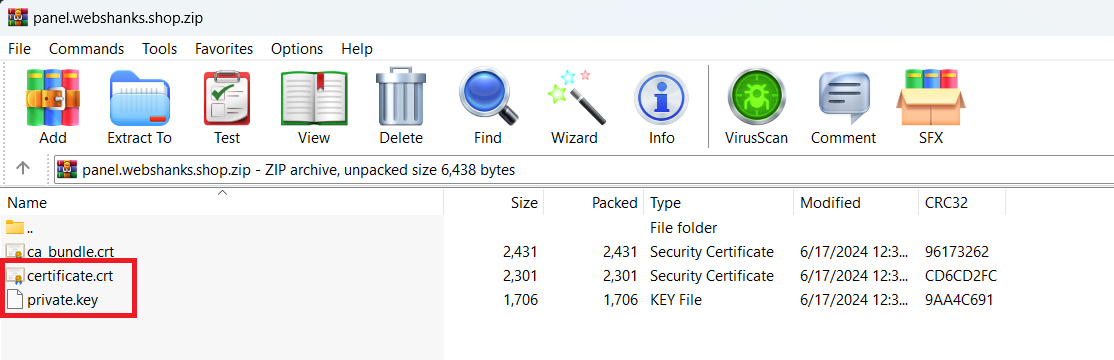Viewport: 1114px width, 360px height.
Task: Click Security Certificate type of ca_bundle.crt
Action: 712,251
